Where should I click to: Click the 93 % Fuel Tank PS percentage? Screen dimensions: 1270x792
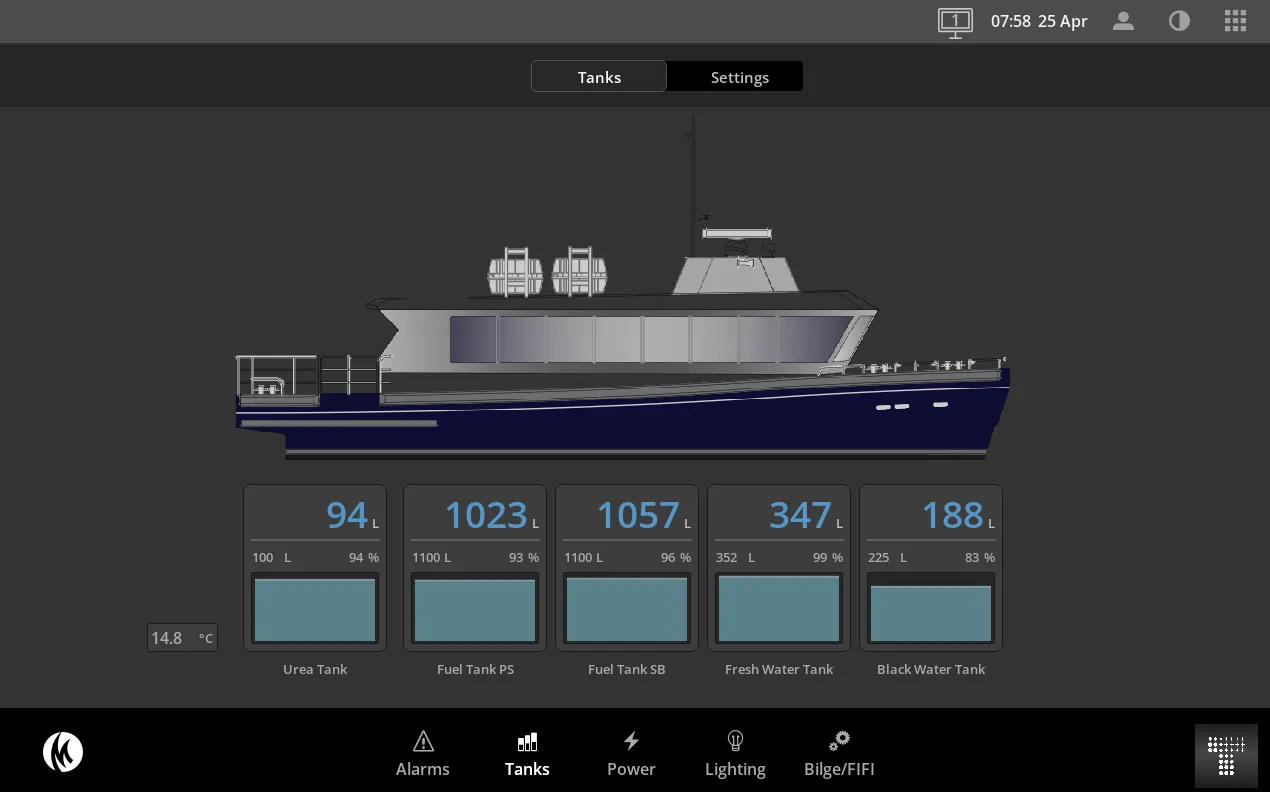click(x=523, y=557)
